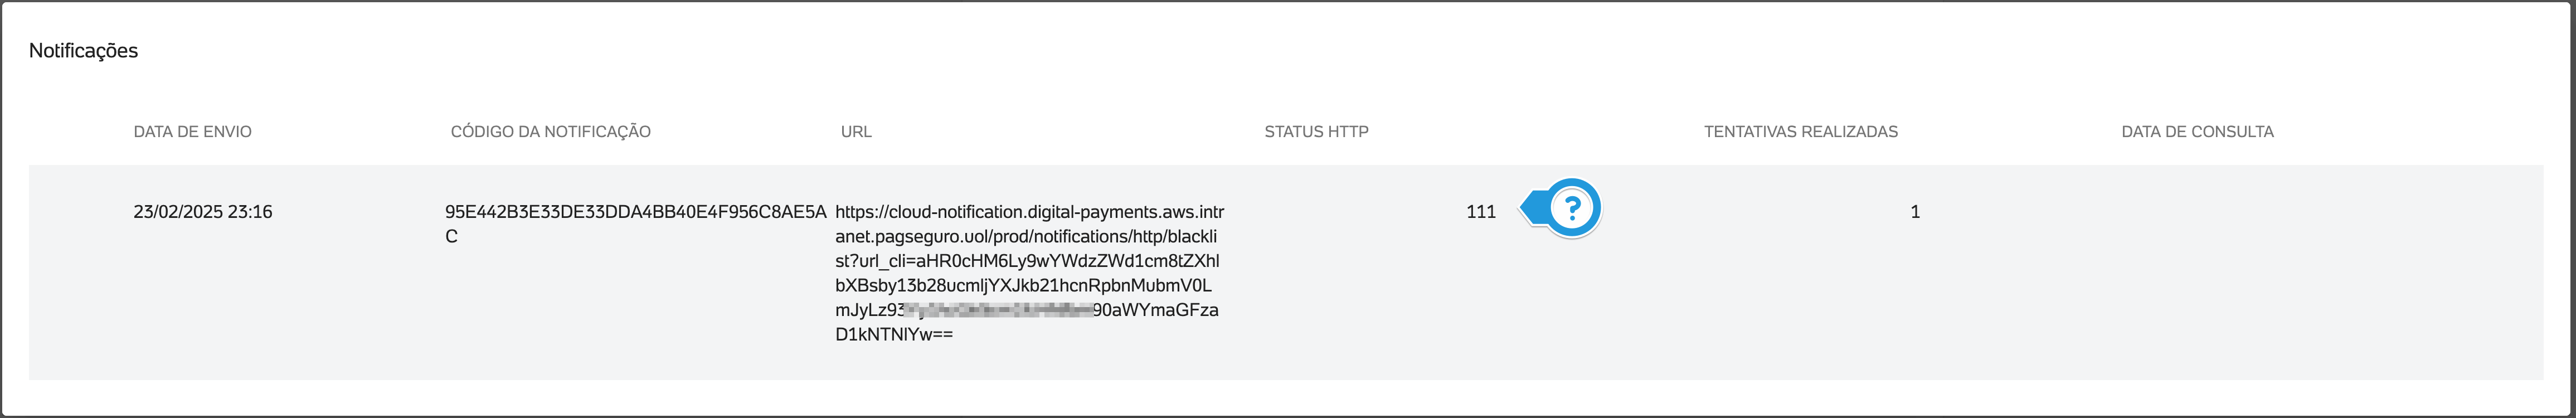The width and height of the screenshot is (2576, 418).
Task: Click the DATA DE CONSULTA column header
Action: coord(2197,132)
